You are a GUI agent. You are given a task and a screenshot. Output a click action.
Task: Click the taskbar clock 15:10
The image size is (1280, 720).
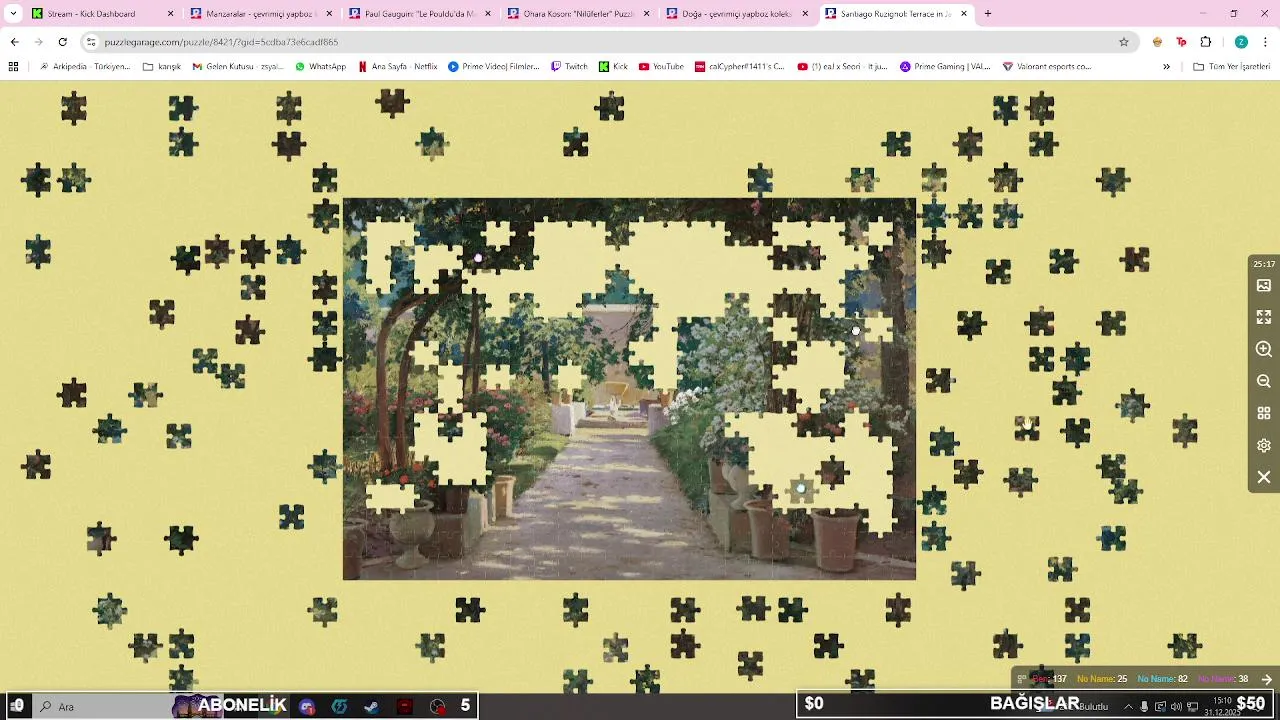tap(1222, 706)
